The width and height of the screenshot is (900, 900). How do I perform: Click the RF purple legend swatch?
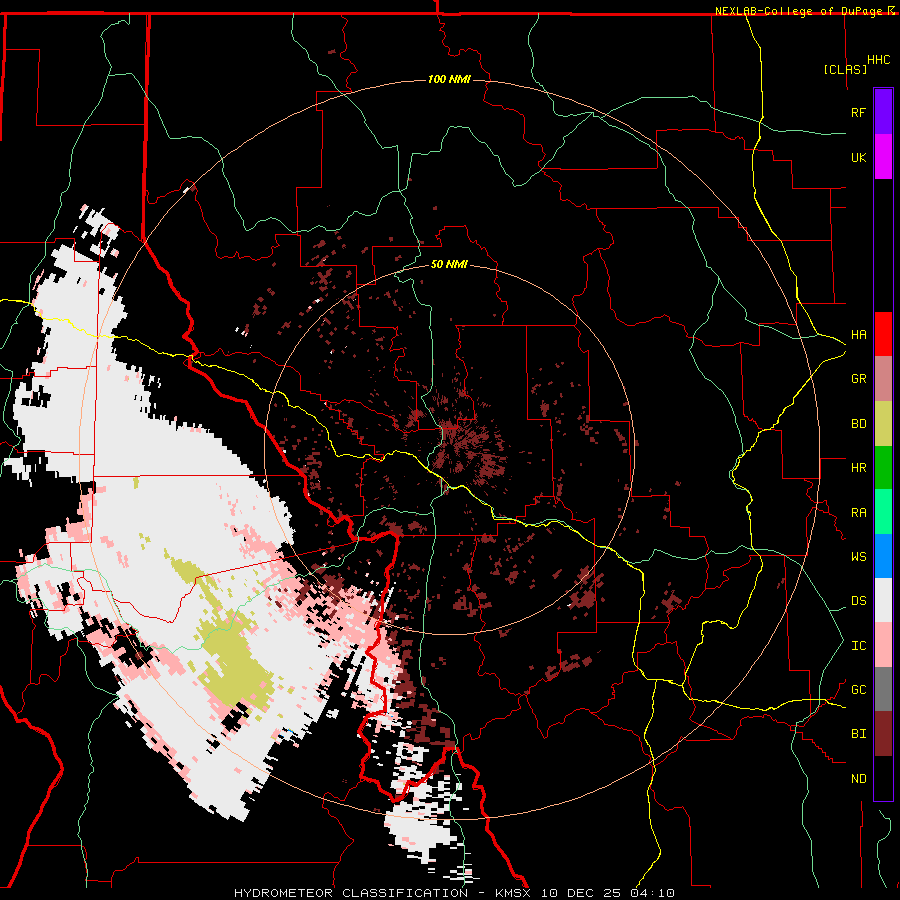tap(883, 112)
